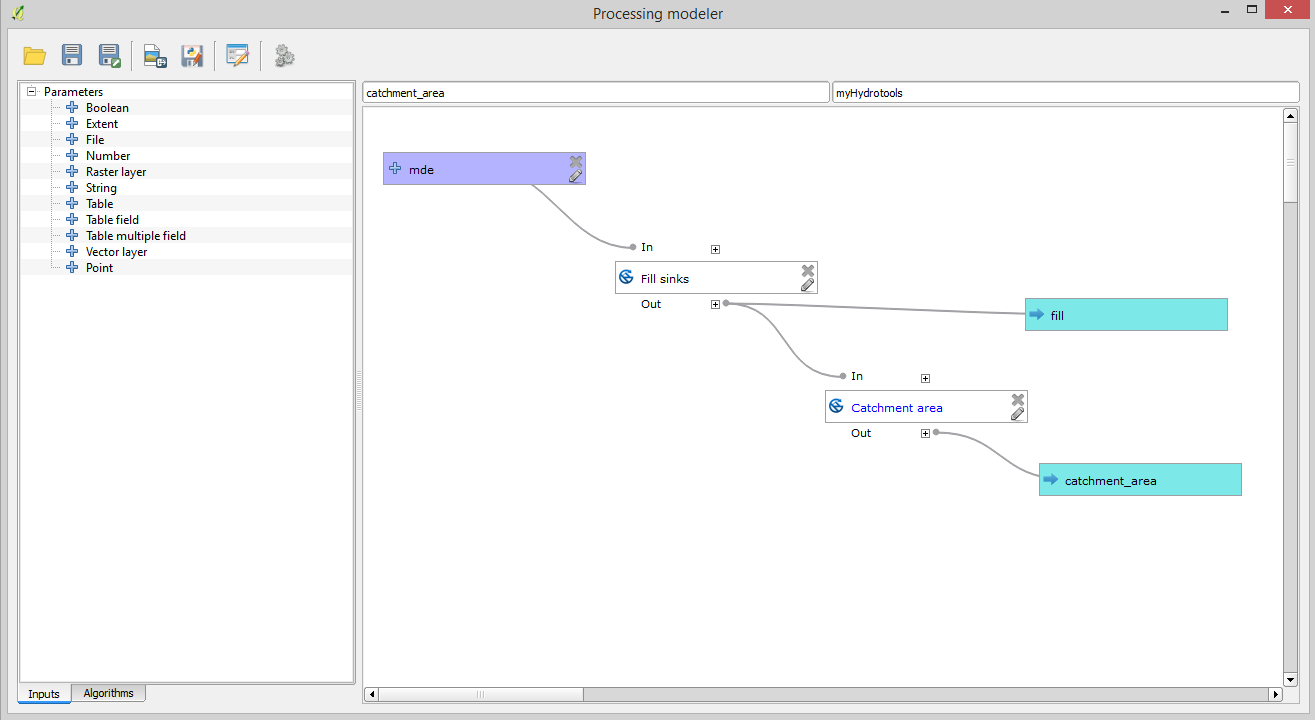1315x720 pixels.
Task: Run the model with the gears icon
Action: tap(284, 56)
